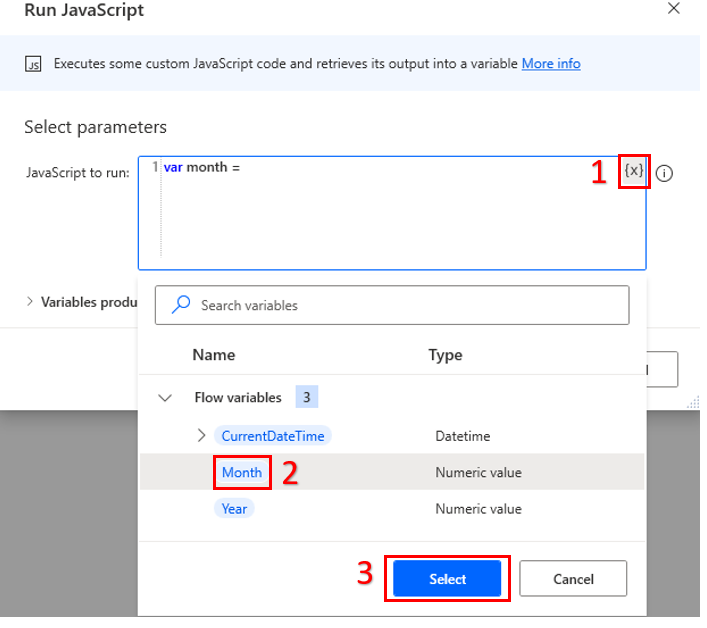Focus the Search variables field

pyautogui.click(x=392, y=305)
